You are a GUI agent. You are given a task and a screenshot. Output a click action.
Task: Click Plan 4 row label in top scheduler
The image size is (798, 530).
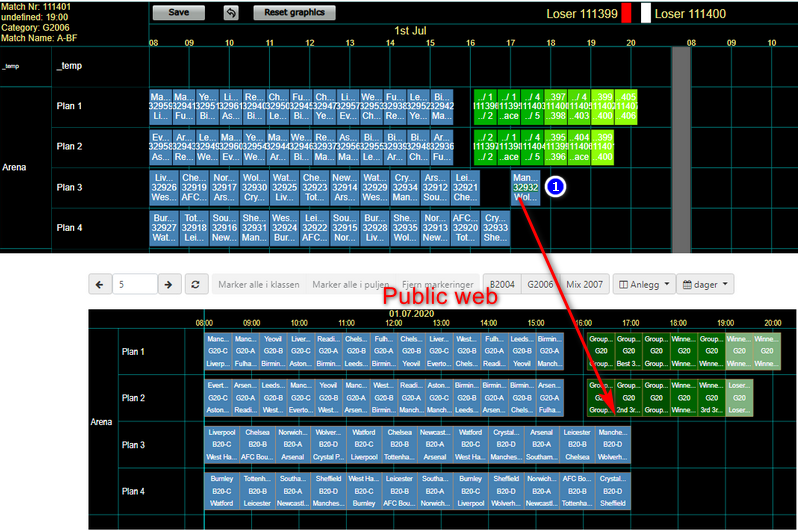pos(69,228)
